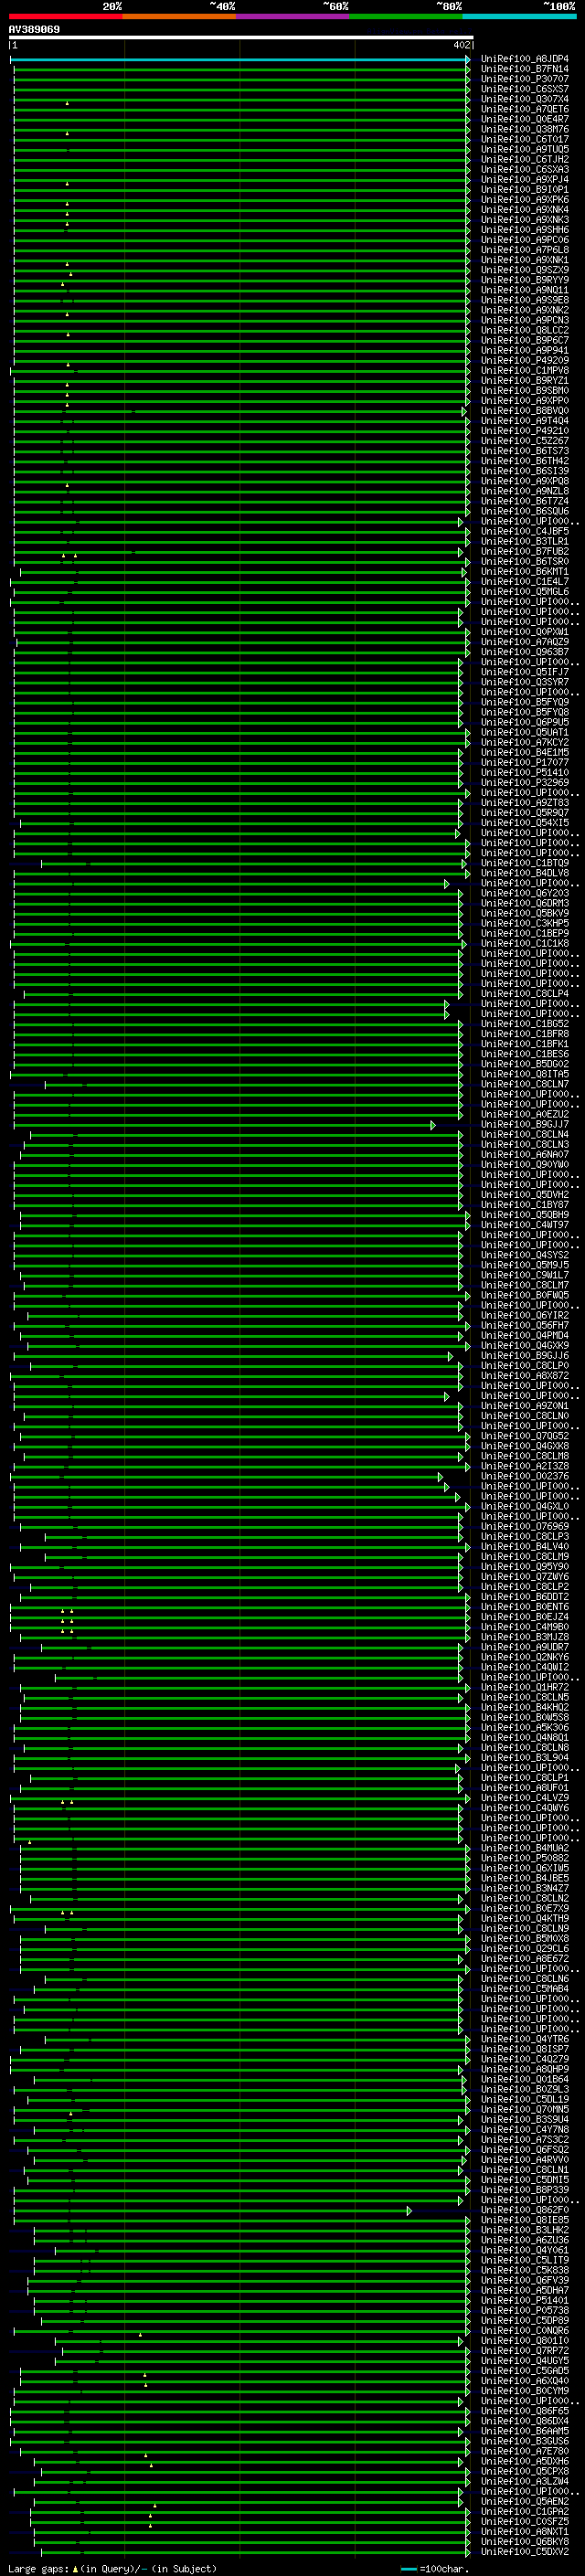Click the cyan alignment bar of UniRef100_A8JDP4
This screenshot has height=2576, width=585.
240,59
